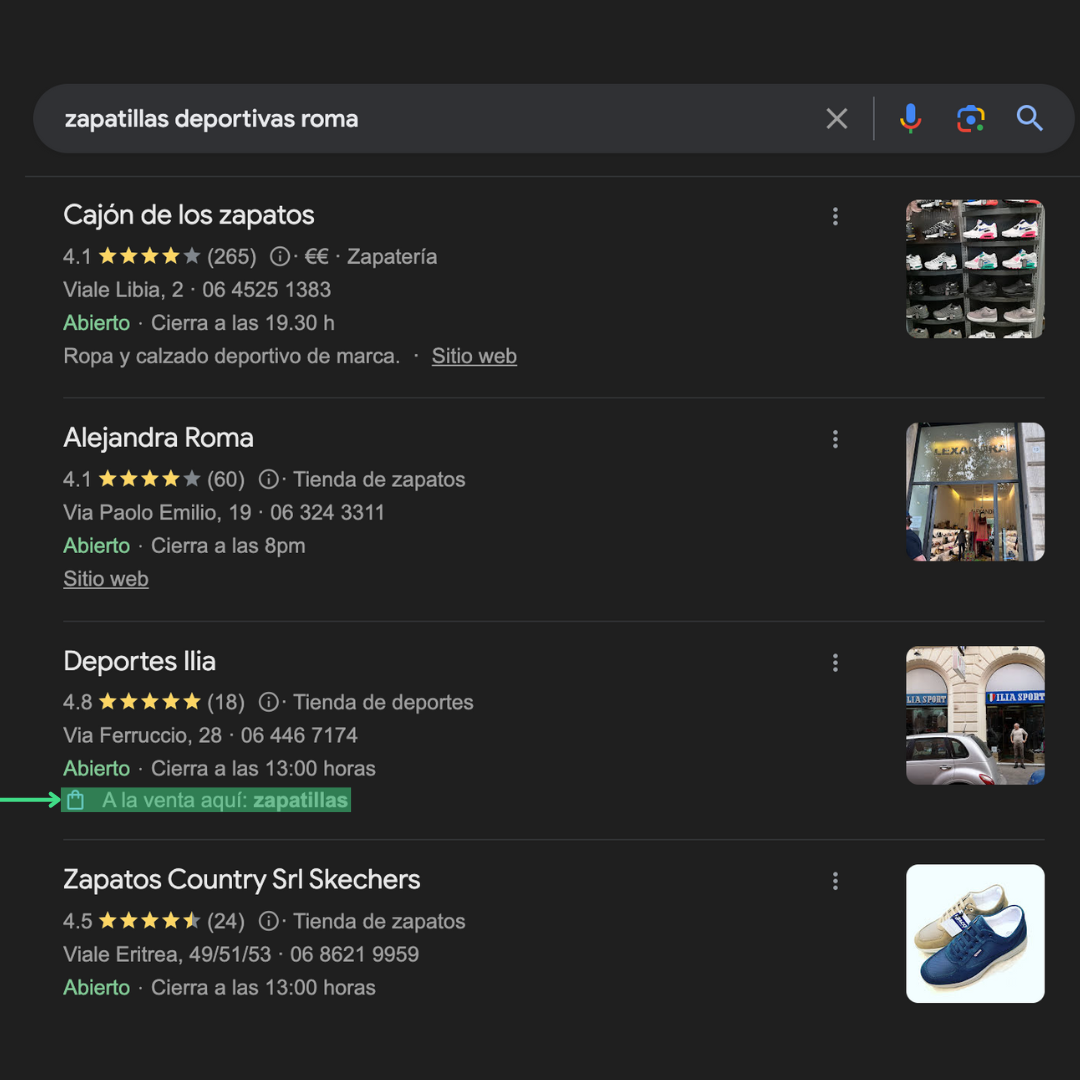The height and width of the screenshot is (1080, 1080).
Task: Click the review count (60) for Alejandra Roma
Action: pos(226,479)
